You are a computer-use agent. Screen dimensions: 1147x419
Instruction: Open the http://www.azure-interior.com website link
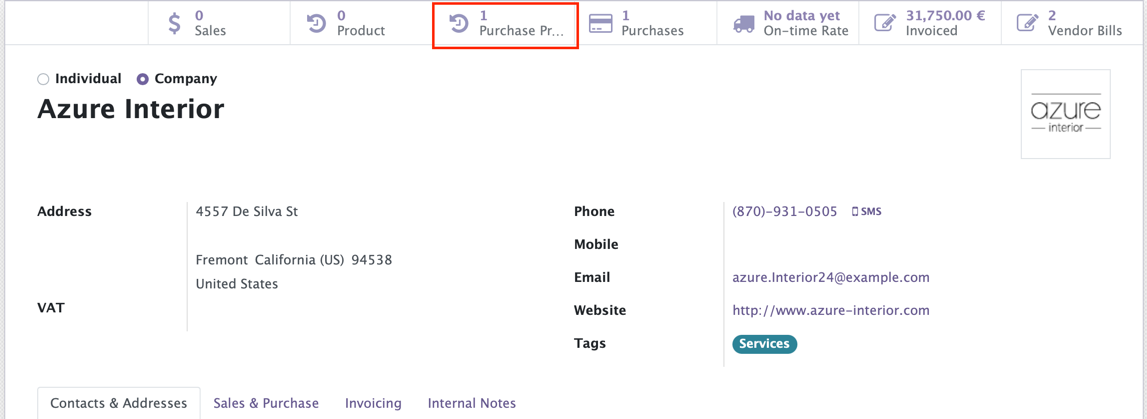point(831,311)
